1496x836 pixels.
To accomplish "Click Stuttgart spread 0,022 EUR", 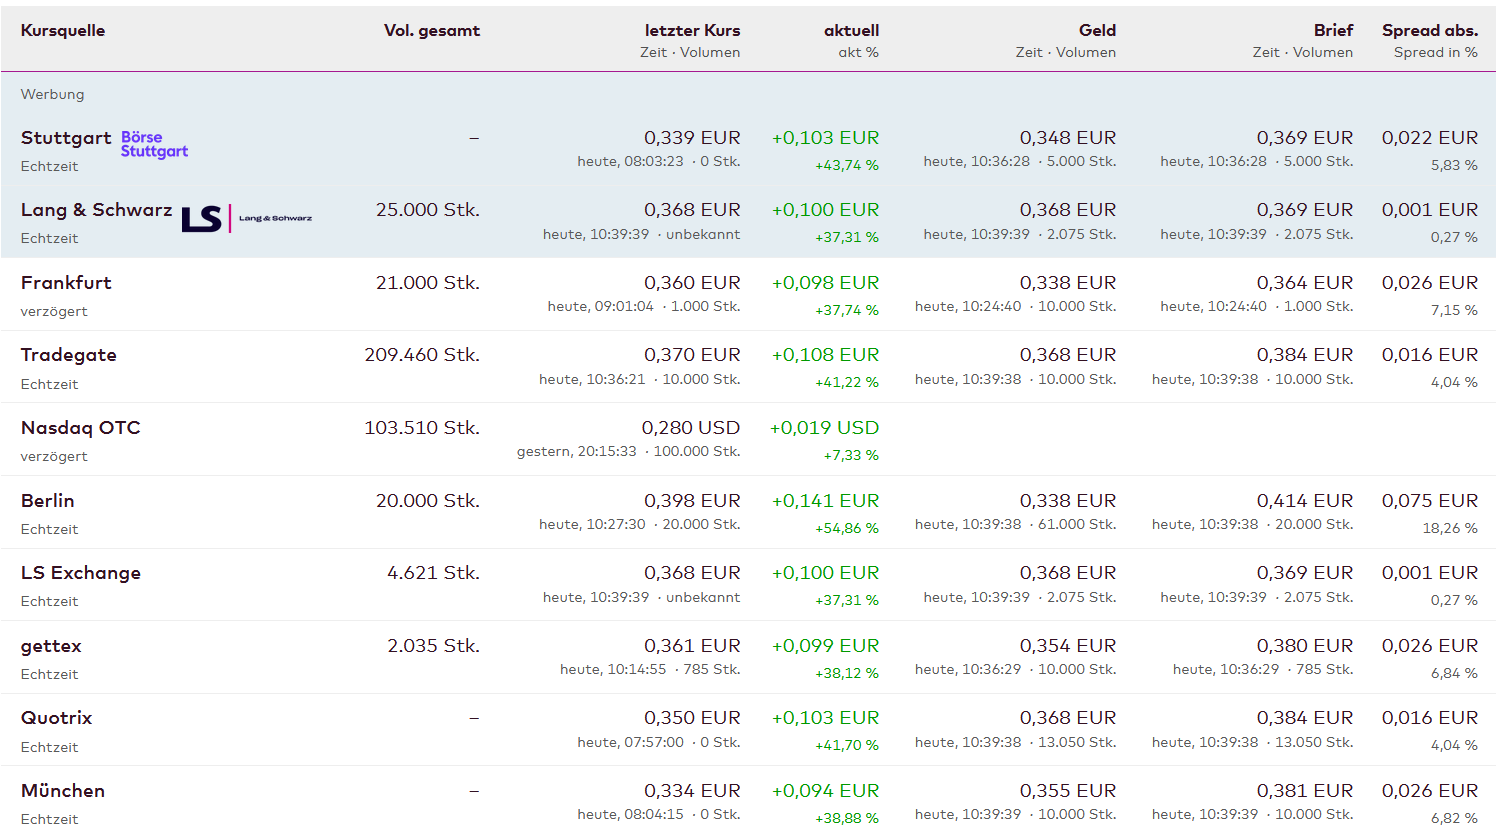I will [x=1430, y=138].
